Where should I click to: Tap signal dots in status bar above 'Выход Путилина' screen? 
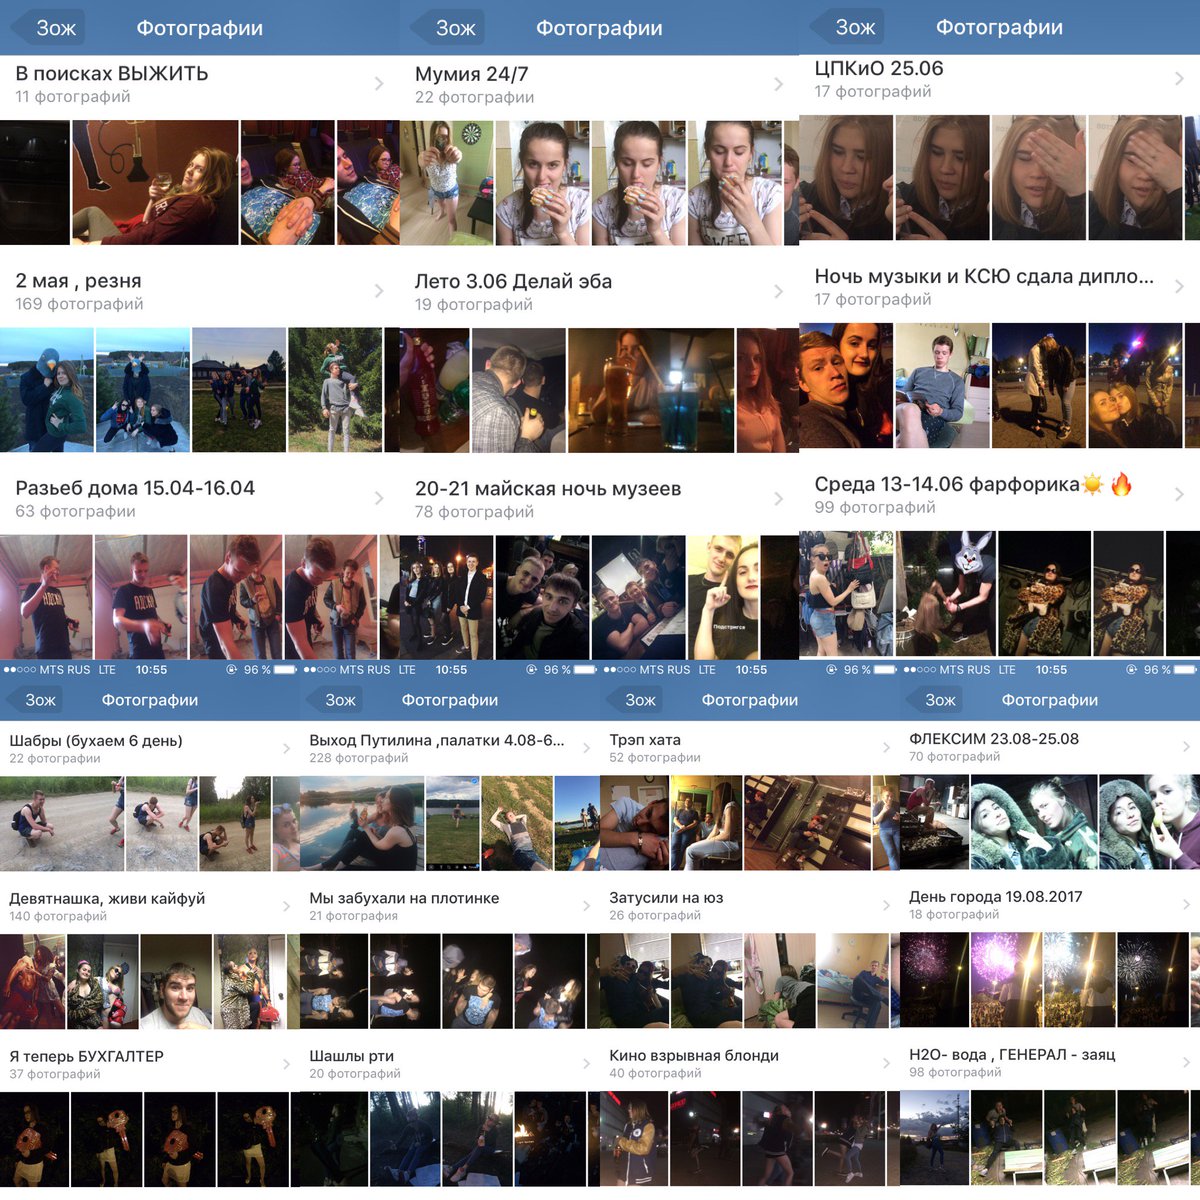[320, 670]
